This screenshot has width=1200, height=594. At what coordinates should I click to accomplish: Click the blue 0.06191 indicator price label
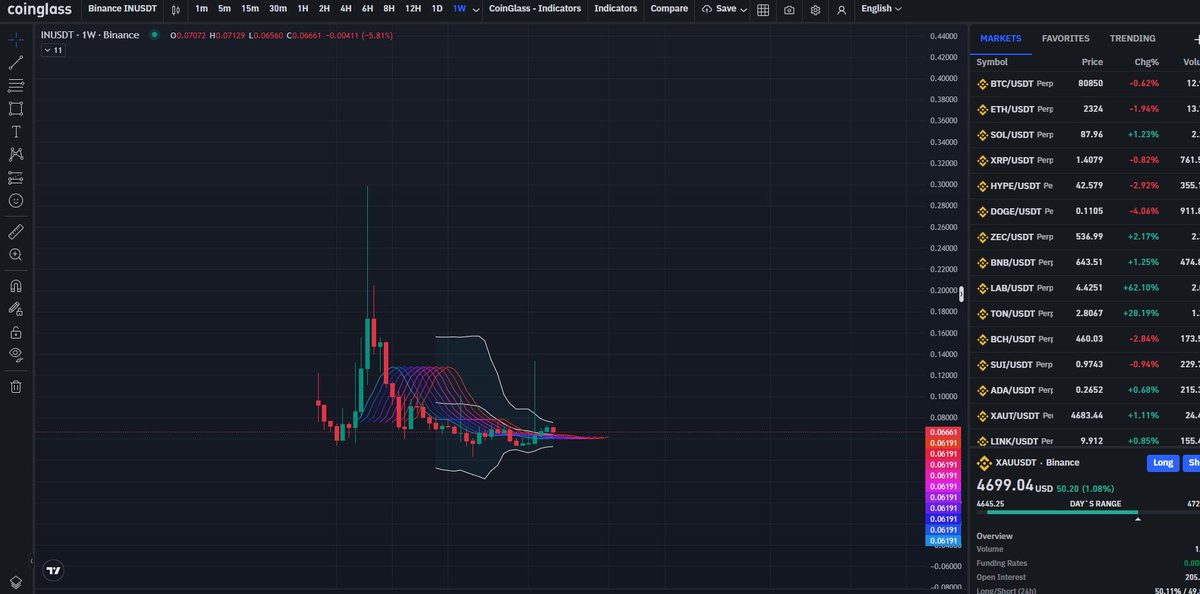pos(944,540)
